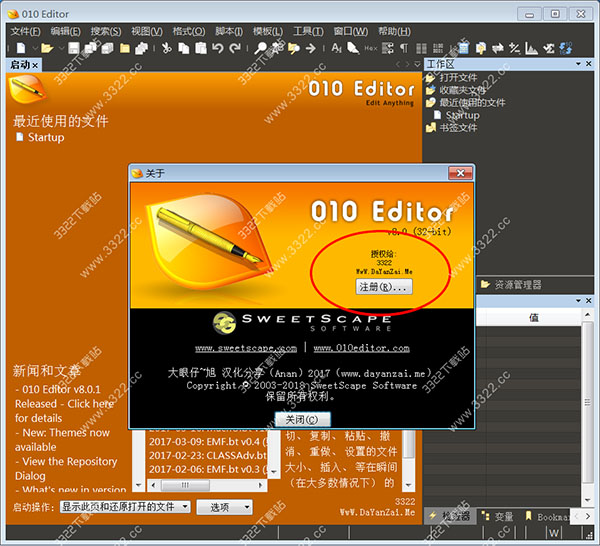Click the 注册(R)... button in About dialog
This screenshot has height=546, width=600.
384,287
